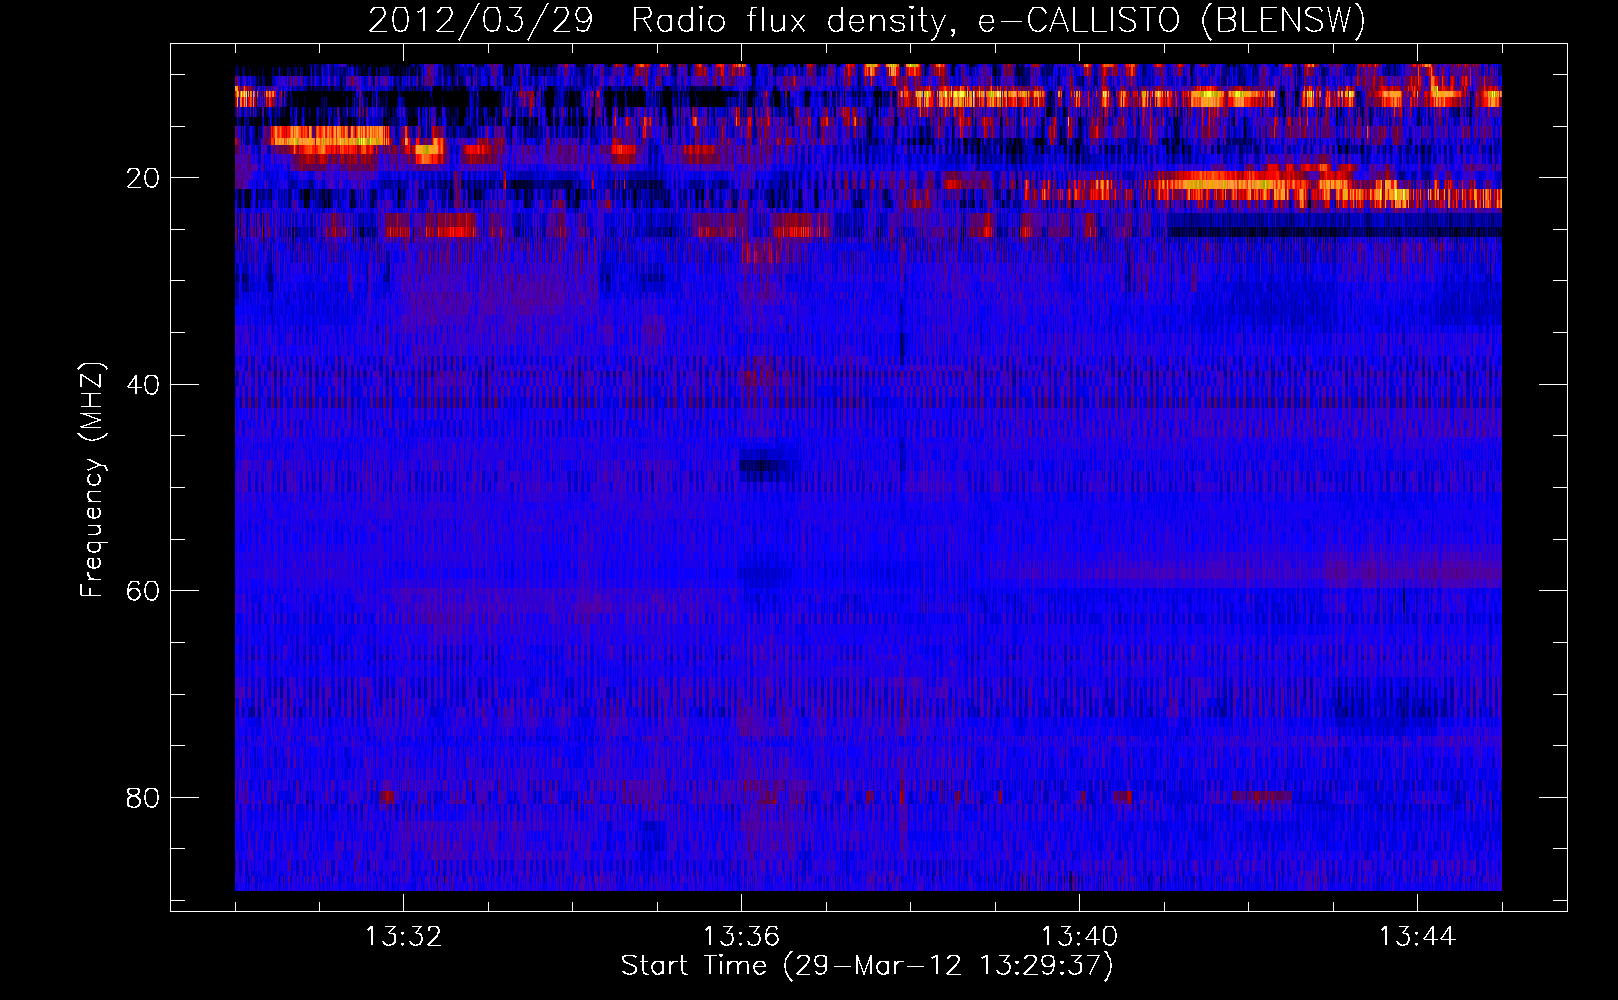Click the "13:36" time tick label
1618x1000 pixels.
(741, 937)
